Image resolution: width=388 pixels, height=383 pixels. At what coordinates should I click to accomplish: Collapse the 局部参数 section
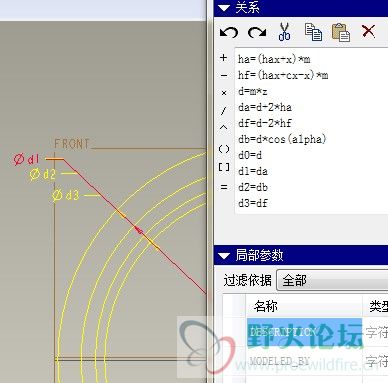(224, 256)
